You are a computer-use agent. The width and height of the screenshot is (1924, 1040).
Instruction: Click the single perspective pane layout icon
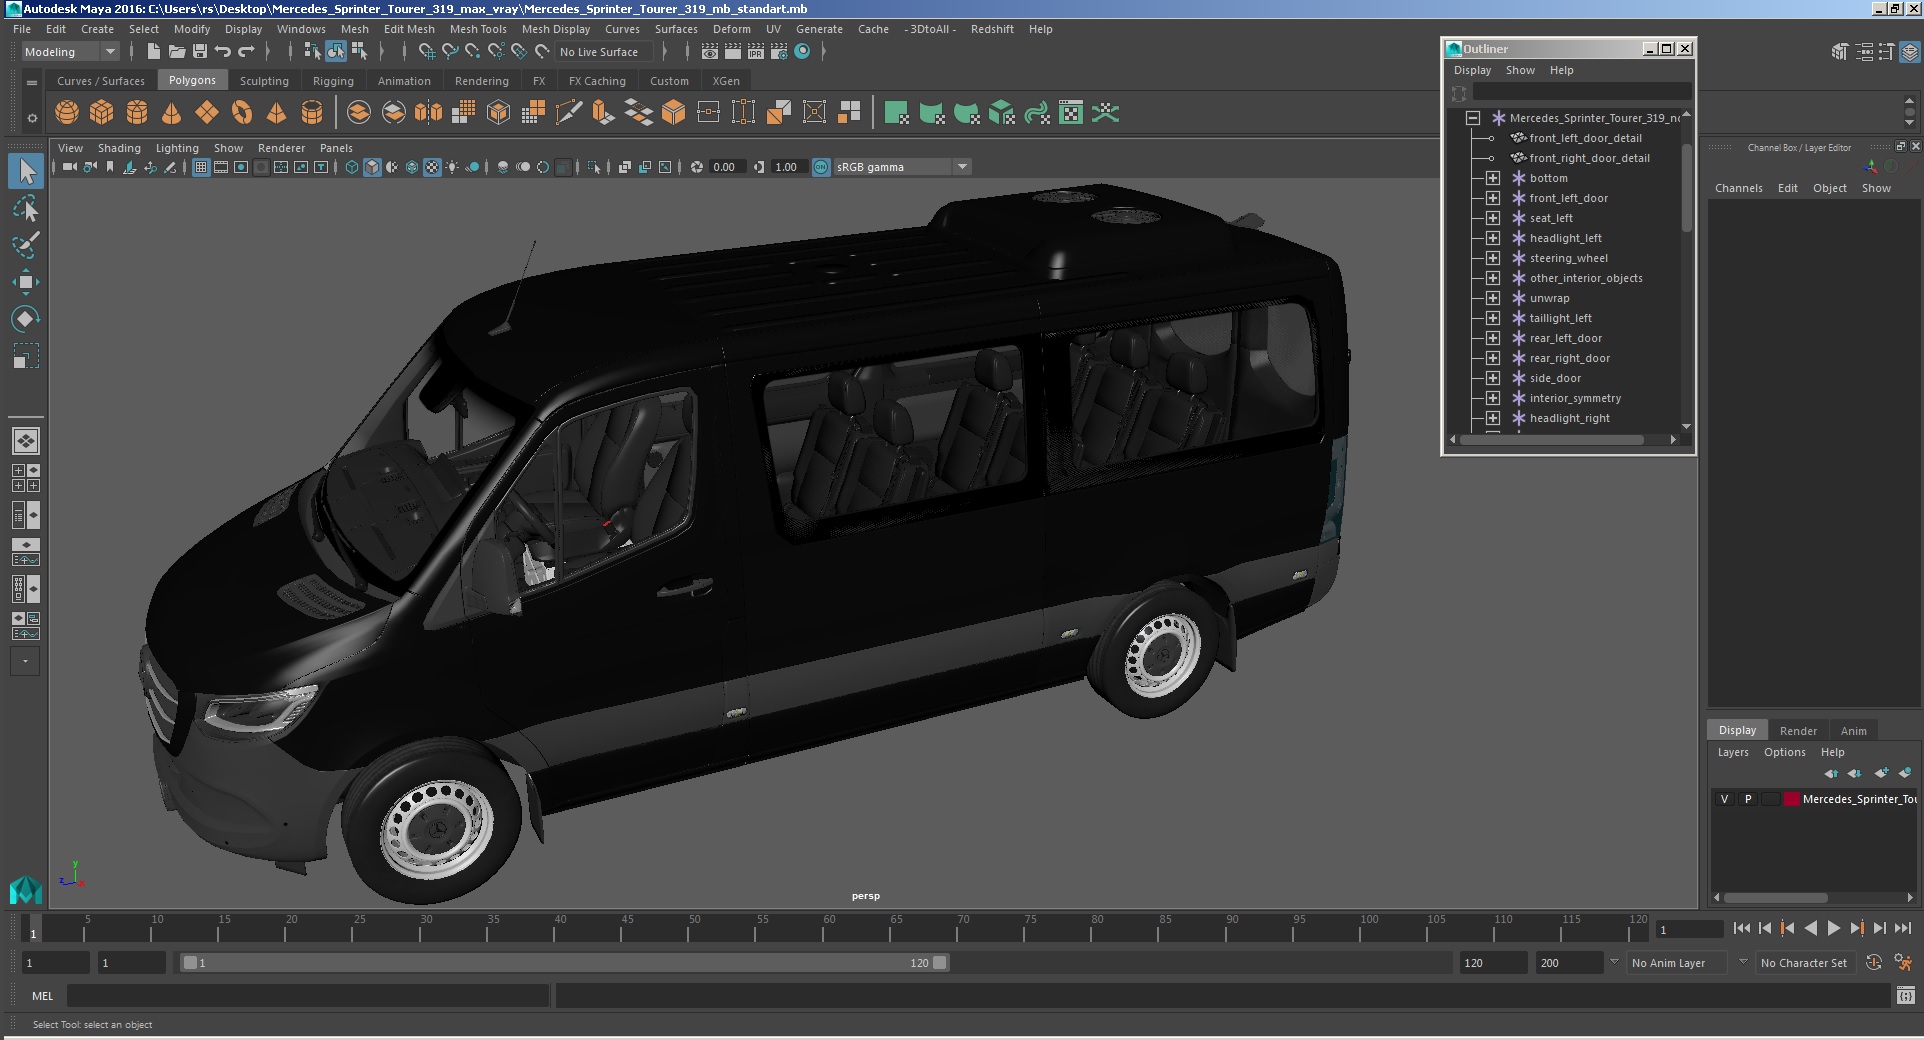point(25,441)
